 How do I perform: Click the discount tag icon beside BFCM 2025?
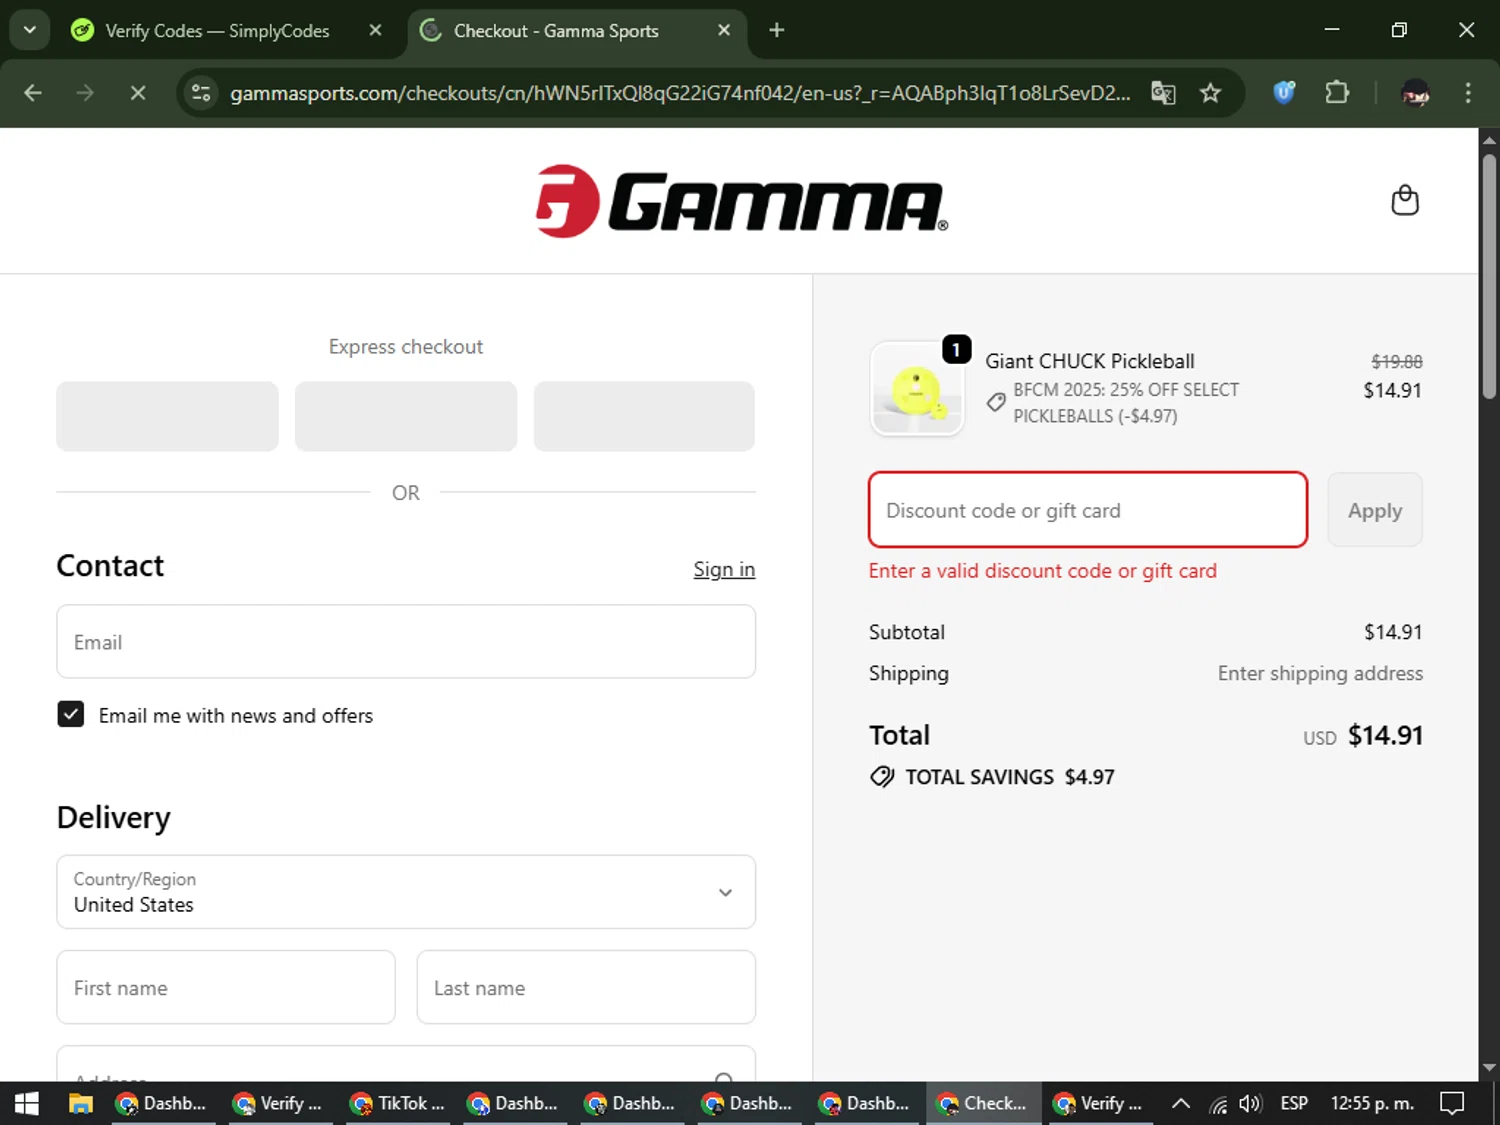coord(996,403)
